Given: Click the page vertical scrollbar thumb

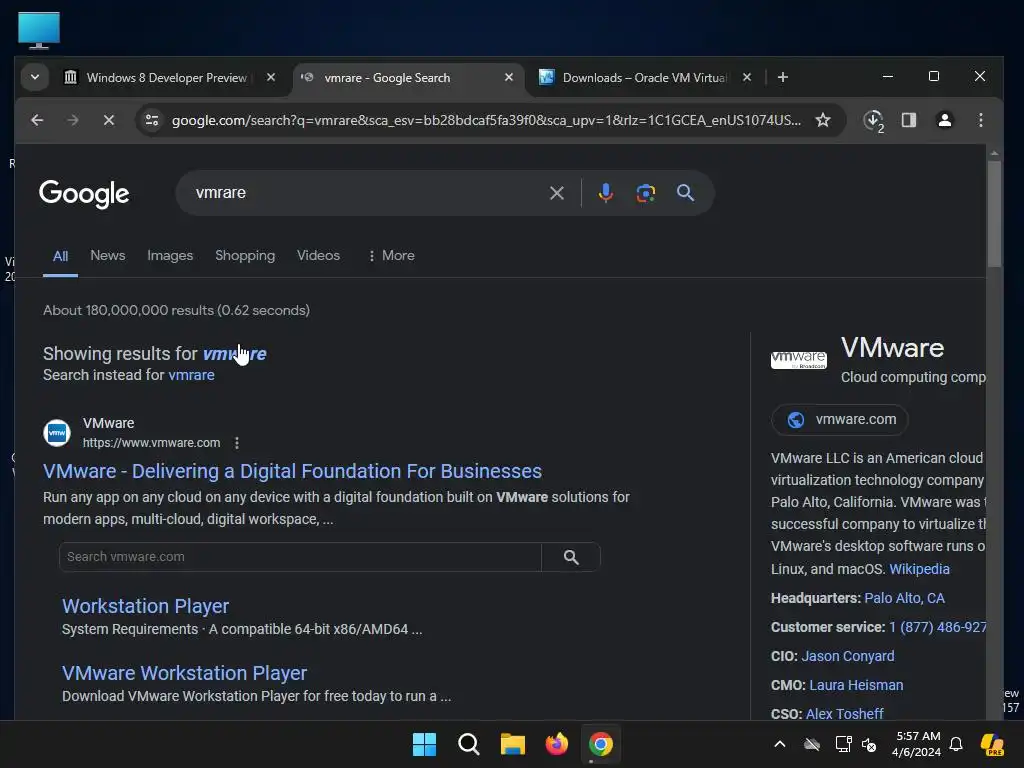Looking at the screenshot, I should pos(994,214).
